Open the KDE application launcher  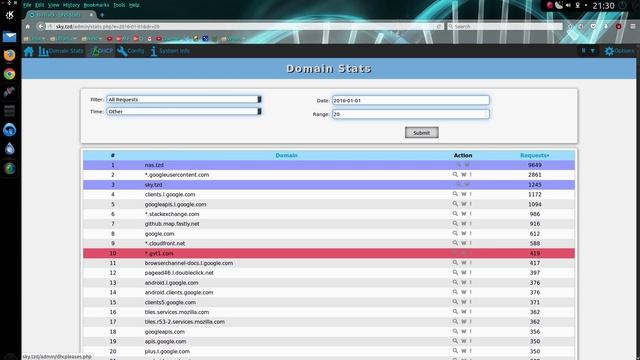tap(9, 15)
